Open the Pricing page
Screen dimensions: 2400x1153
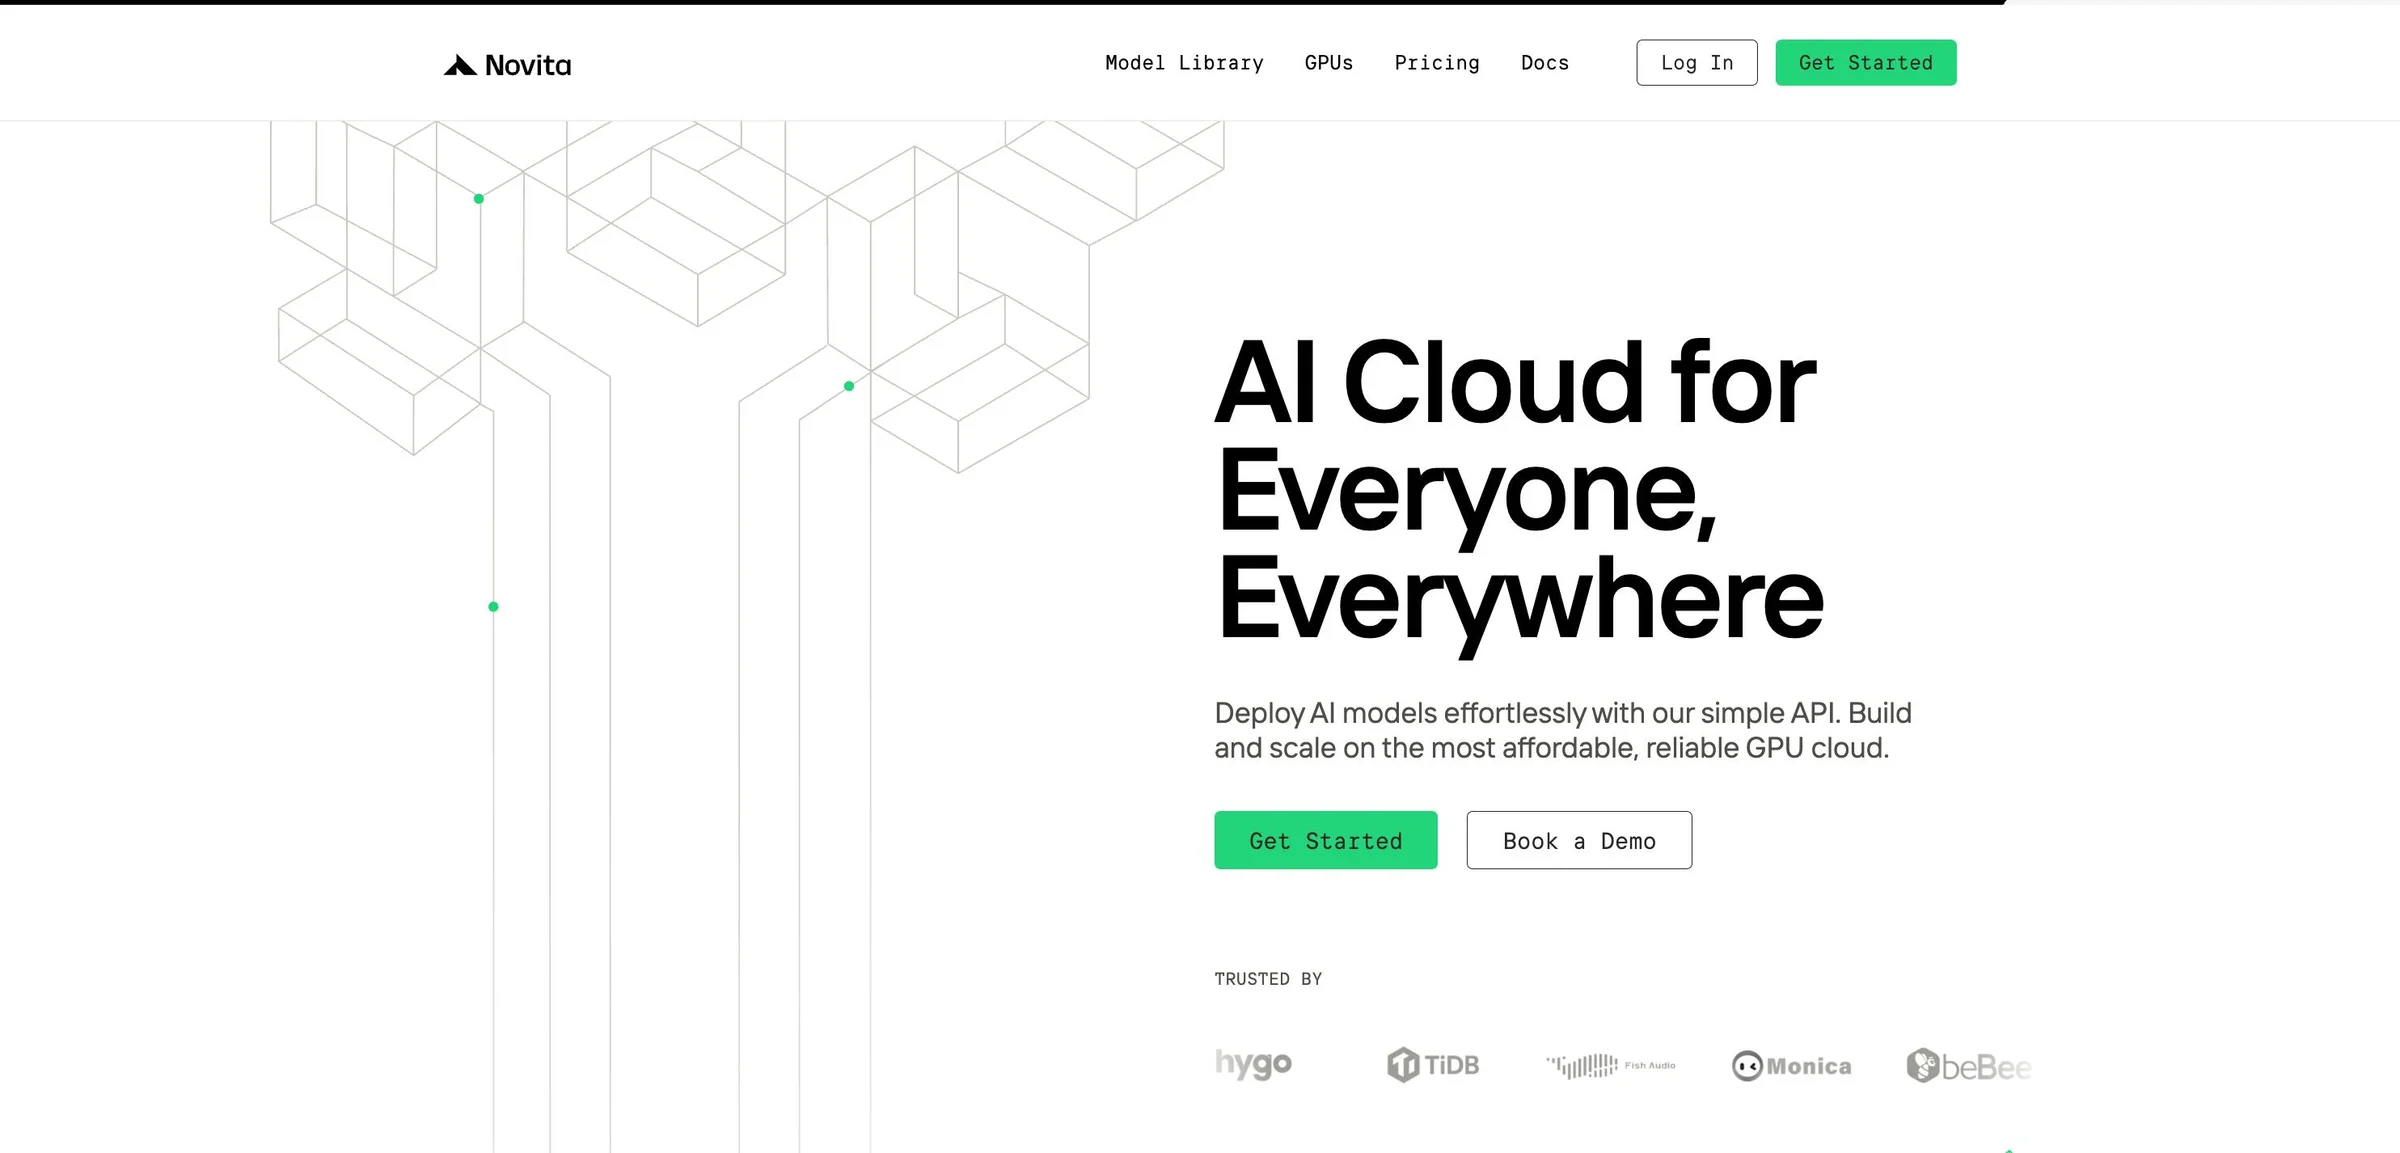pyautogui.click(x=1436, y=63)
